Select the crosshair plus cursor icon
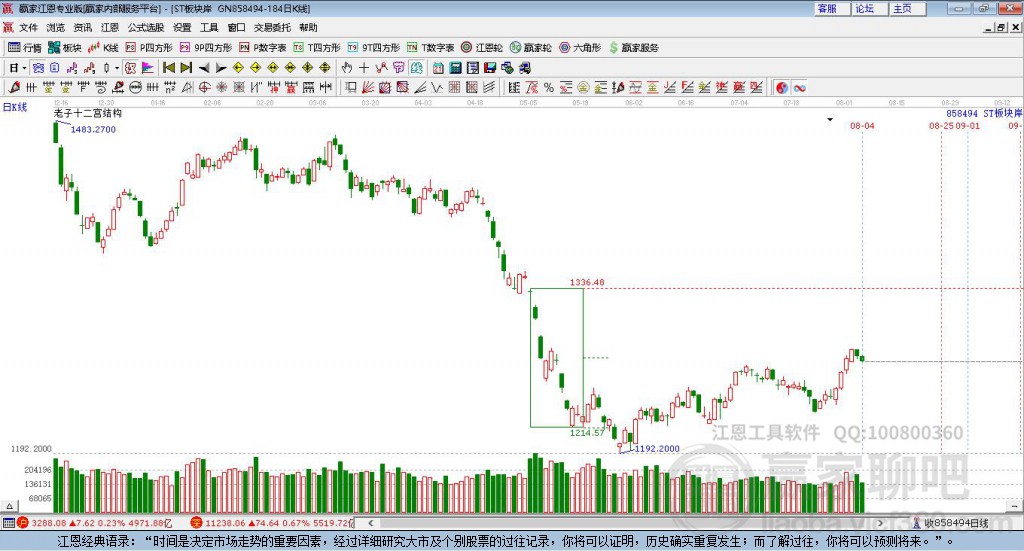 pos(364,68)
